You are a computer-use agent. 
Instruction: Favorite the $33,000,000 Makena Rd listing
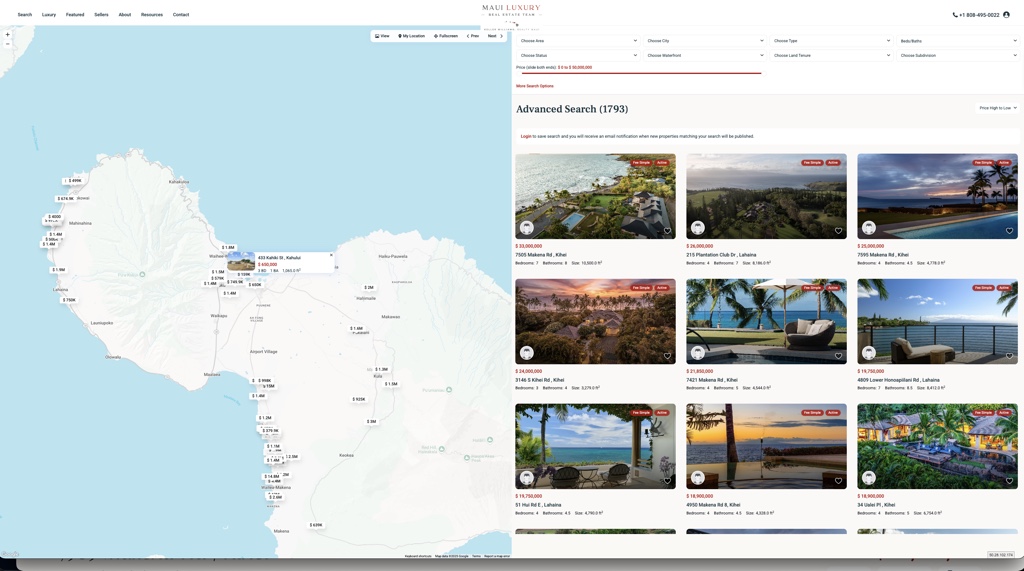(x=667, y=231)
